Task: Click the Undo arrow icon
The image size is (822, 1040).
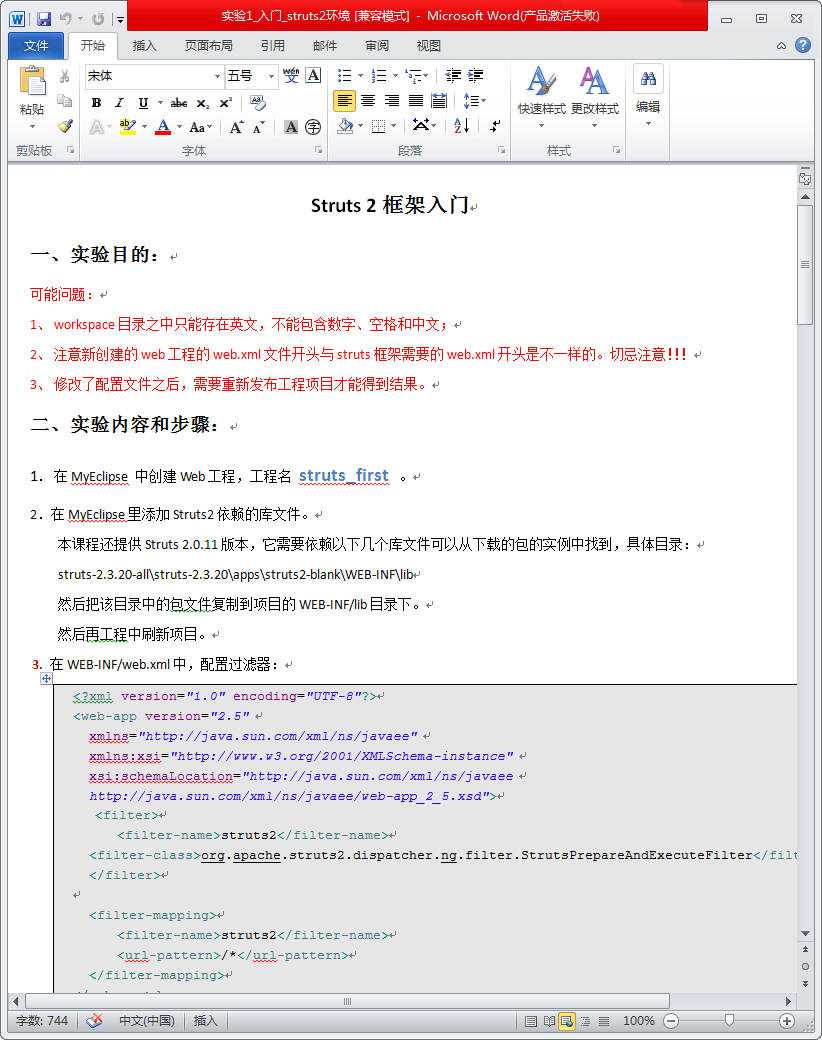Action: pyautogui.click(x=66, y=19)
